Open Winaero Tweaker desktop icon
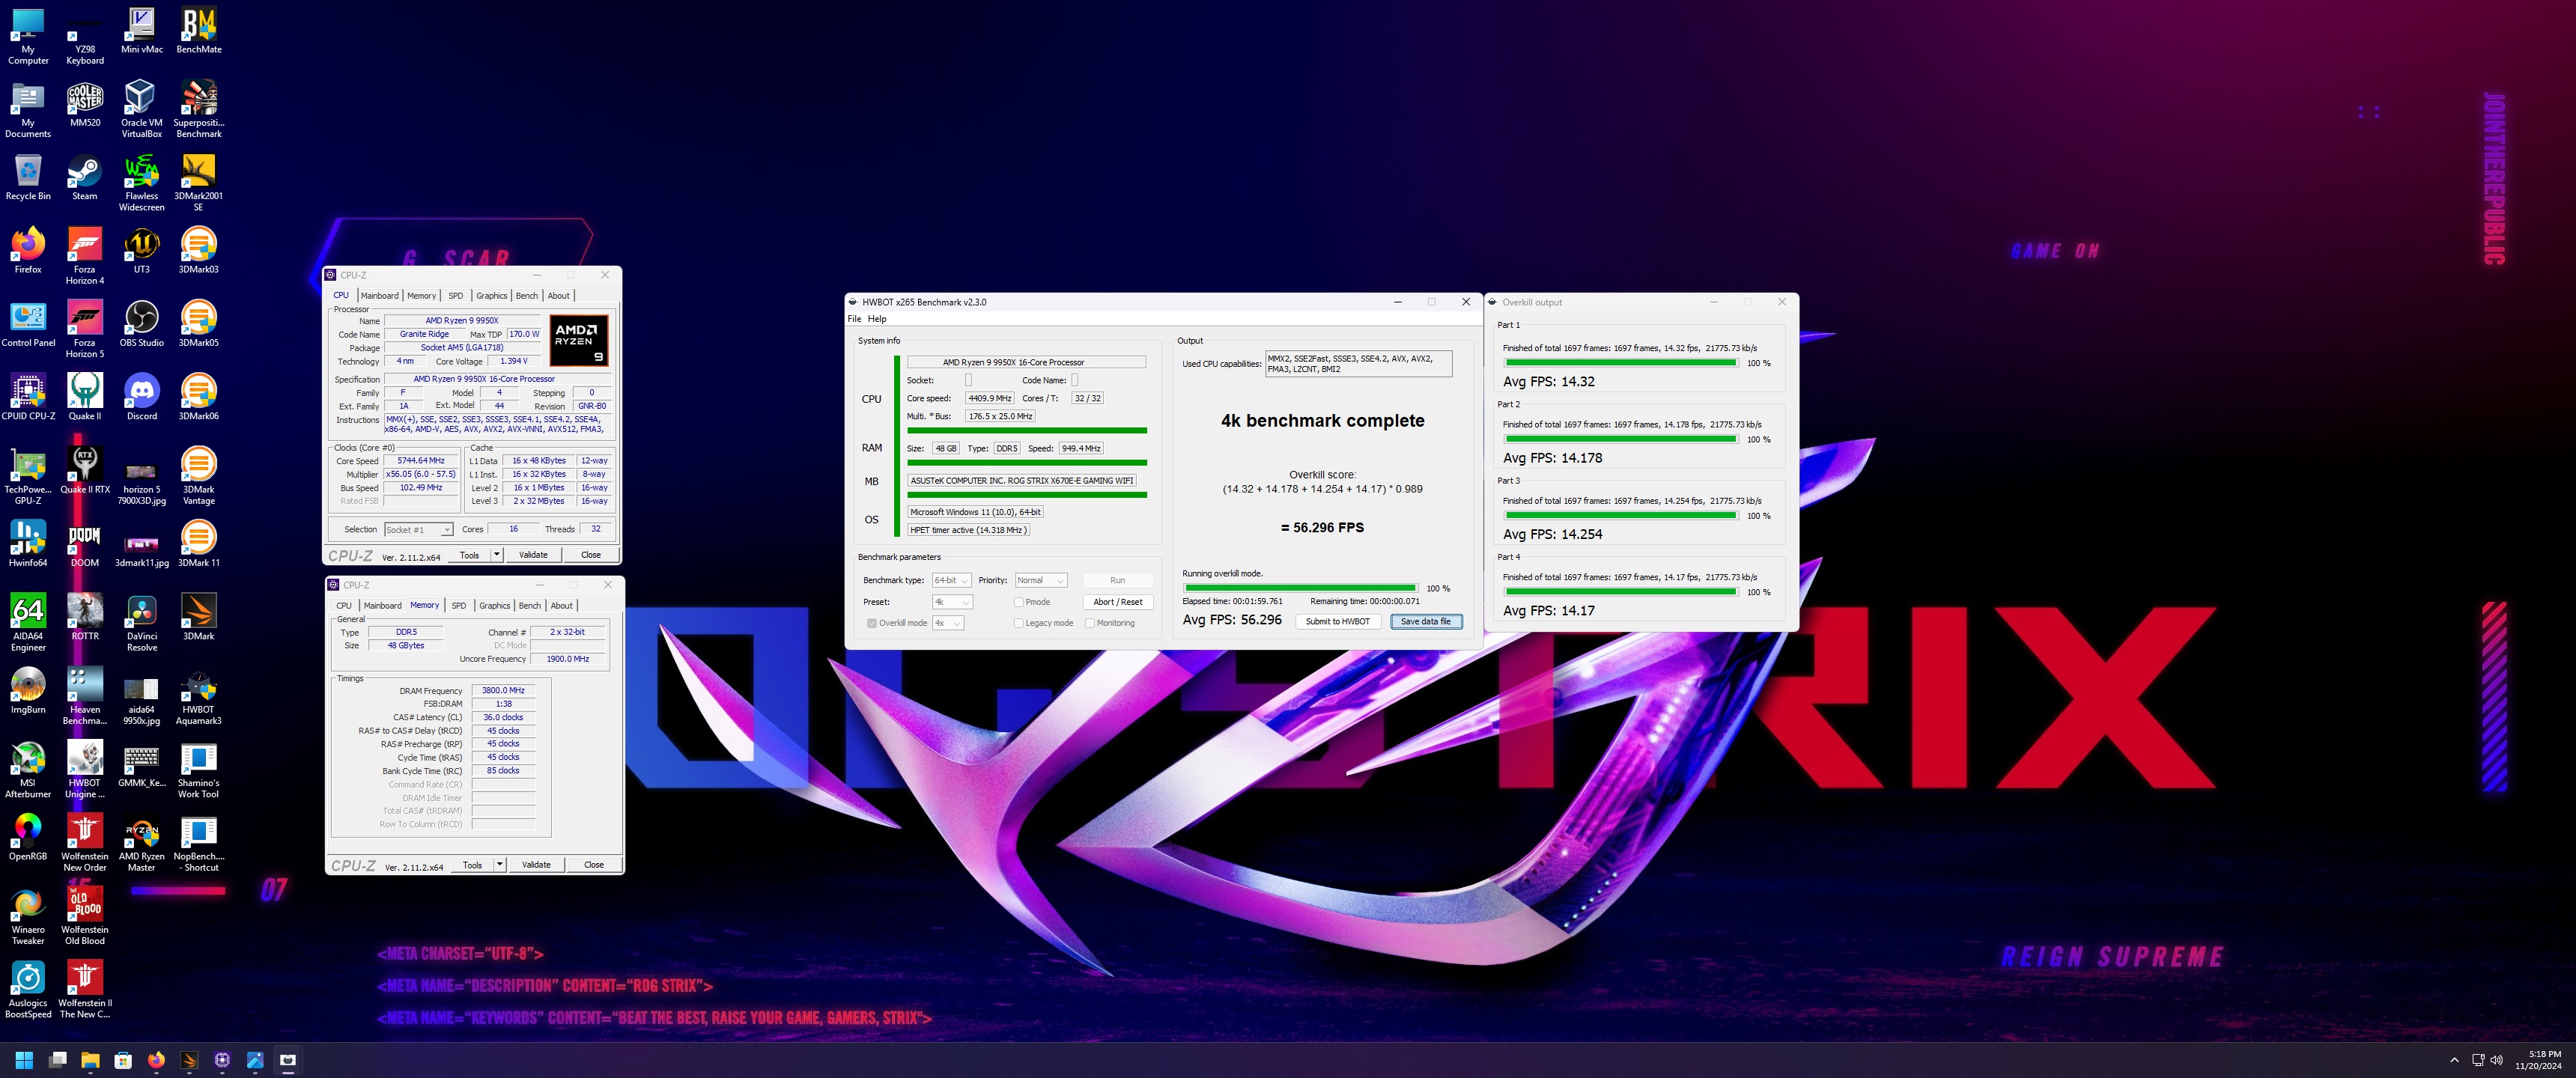Image resolution: width=2576 pixels, height=1078 pixels. point(28,916)
